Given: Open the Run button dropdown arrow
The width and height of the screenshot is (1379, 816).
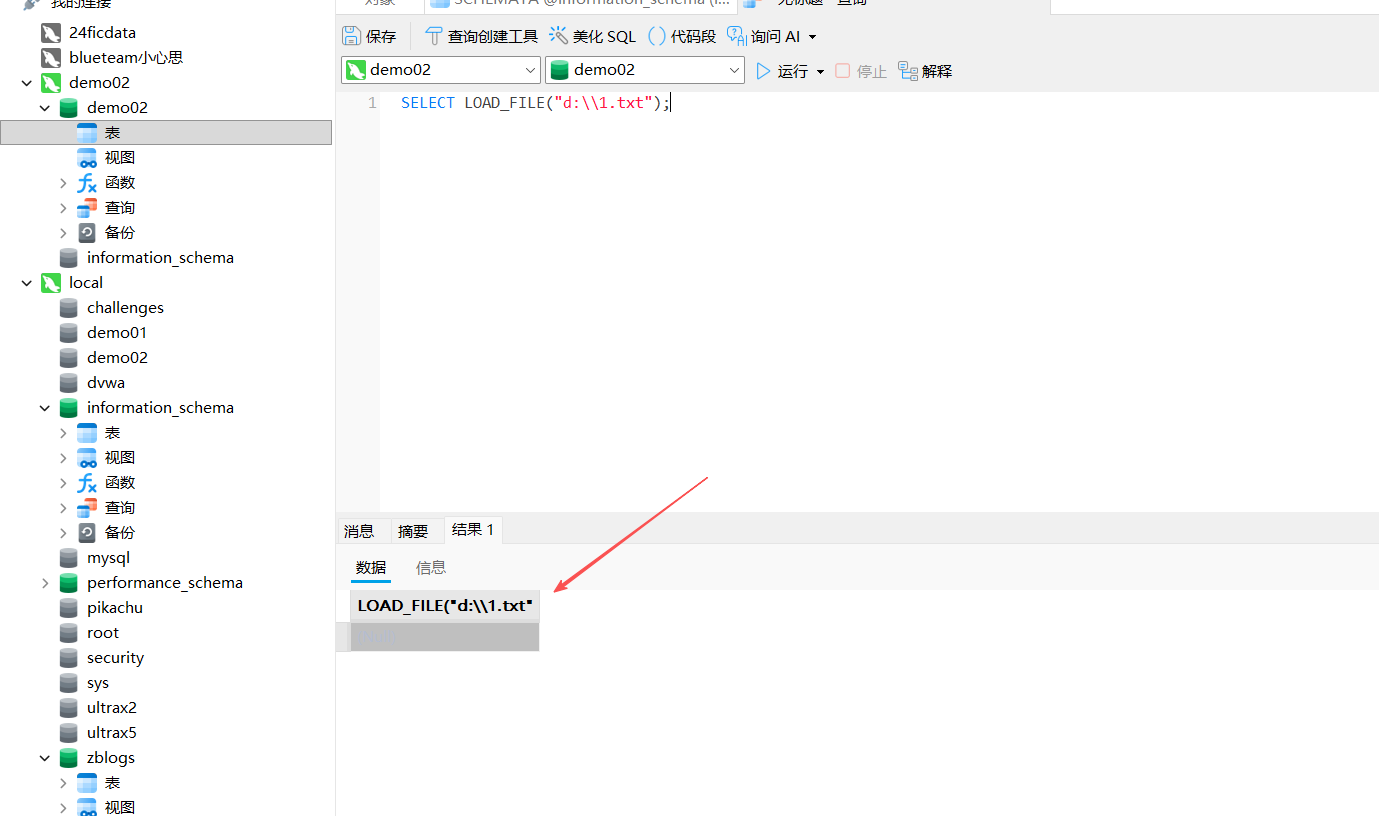Looking at the screenshot, I should (x=820, y=72).
